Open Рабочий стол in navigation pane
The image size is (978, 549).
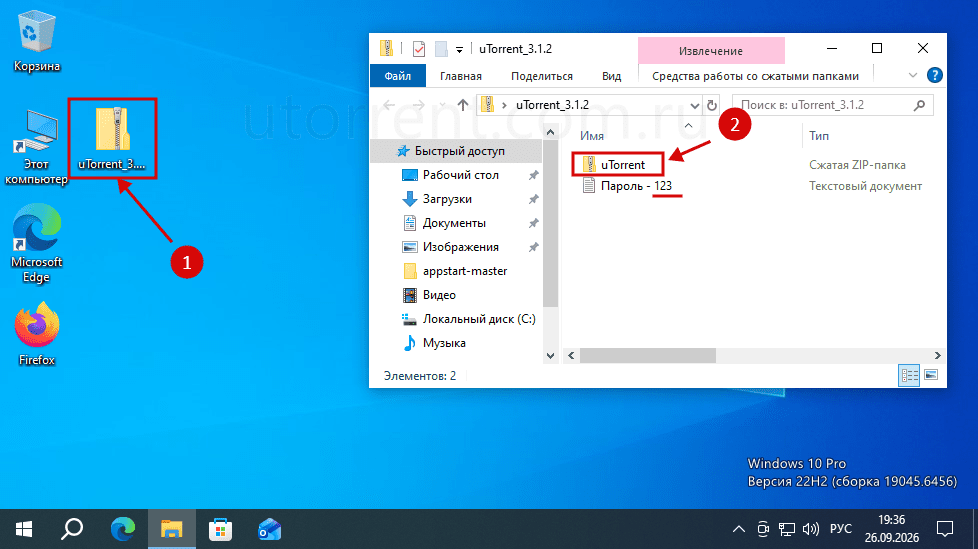[460, 175]
